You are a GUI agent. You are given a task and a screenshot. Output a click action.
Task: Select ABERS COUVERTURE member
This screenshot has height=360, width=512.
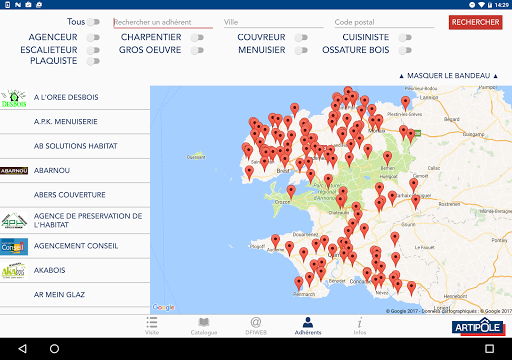pyautogui.click(x=75, y=195)
